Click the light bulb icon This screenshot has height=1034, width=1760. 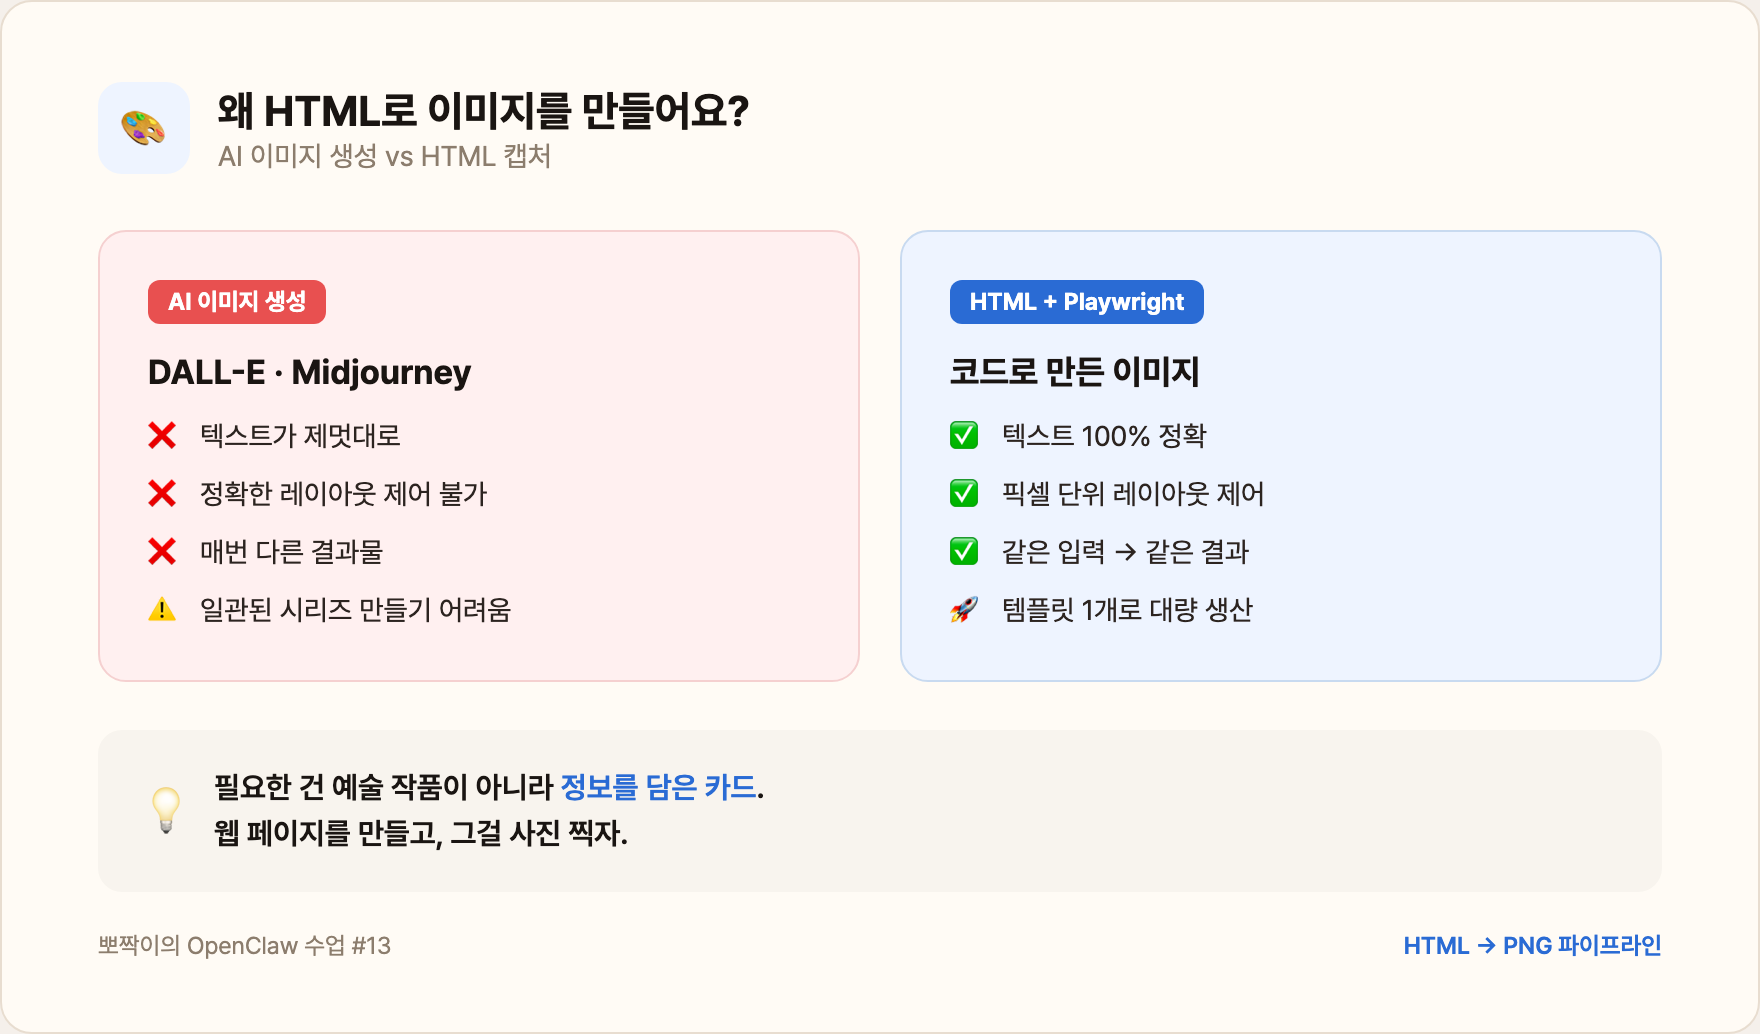pos(166,810)
